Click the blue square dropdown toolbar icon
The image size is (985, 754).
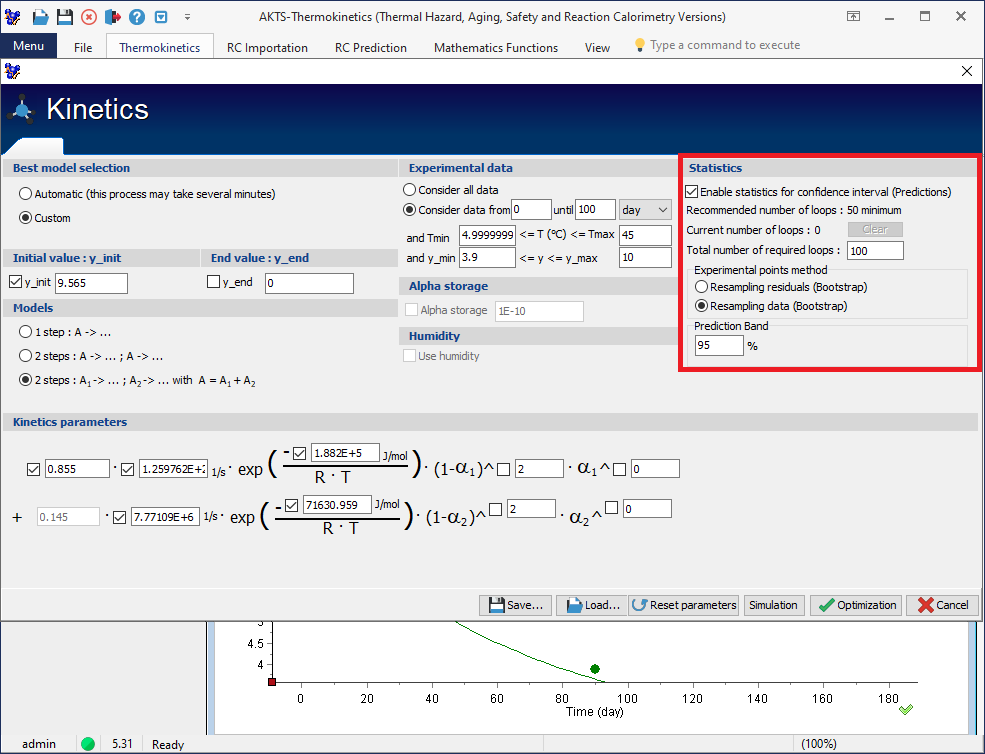pos(161,16)
